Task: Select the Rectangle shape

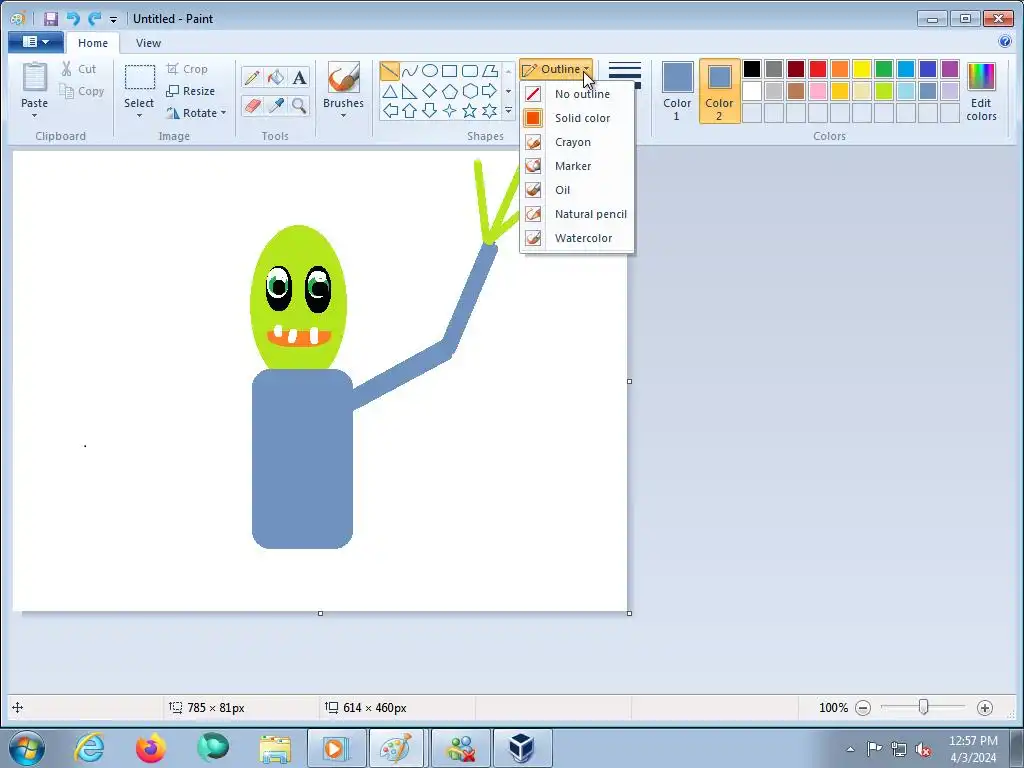Action: [x=449, y=71]
